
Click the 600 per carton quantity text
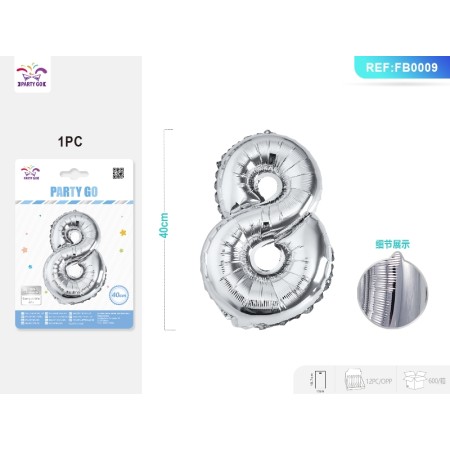(x=437, y=380)
